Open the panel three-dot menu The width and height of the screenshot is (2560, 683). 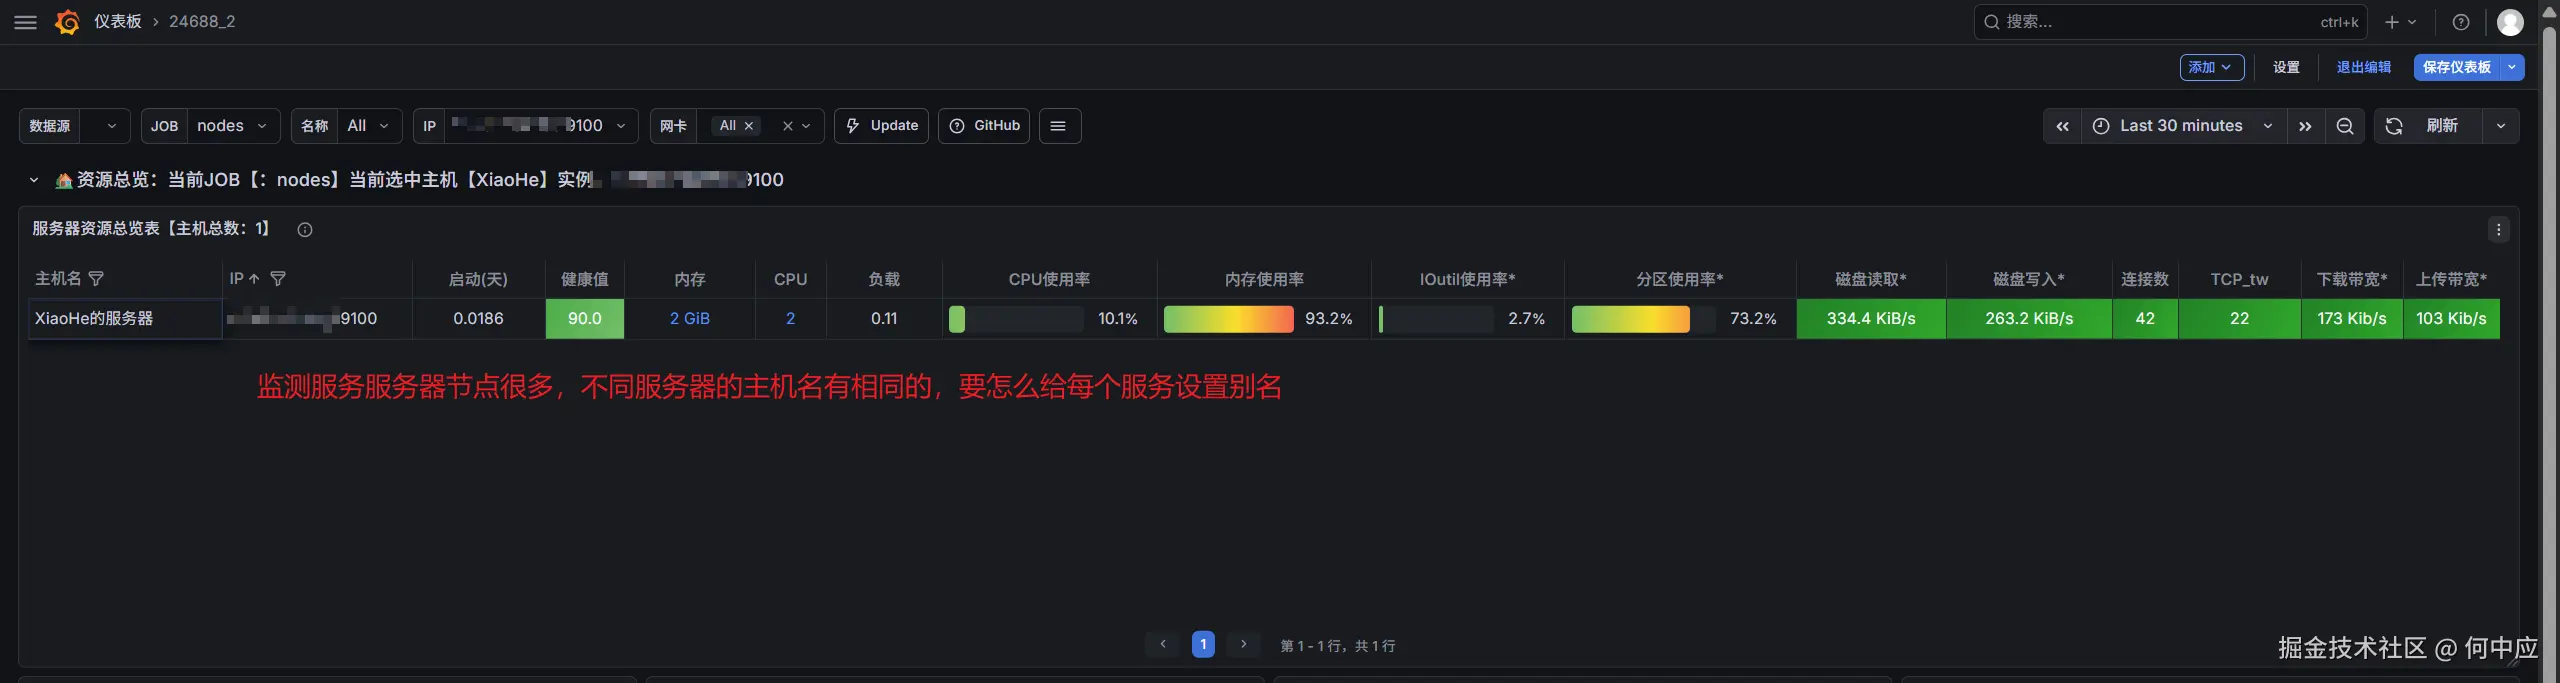tap(2498, 229)
